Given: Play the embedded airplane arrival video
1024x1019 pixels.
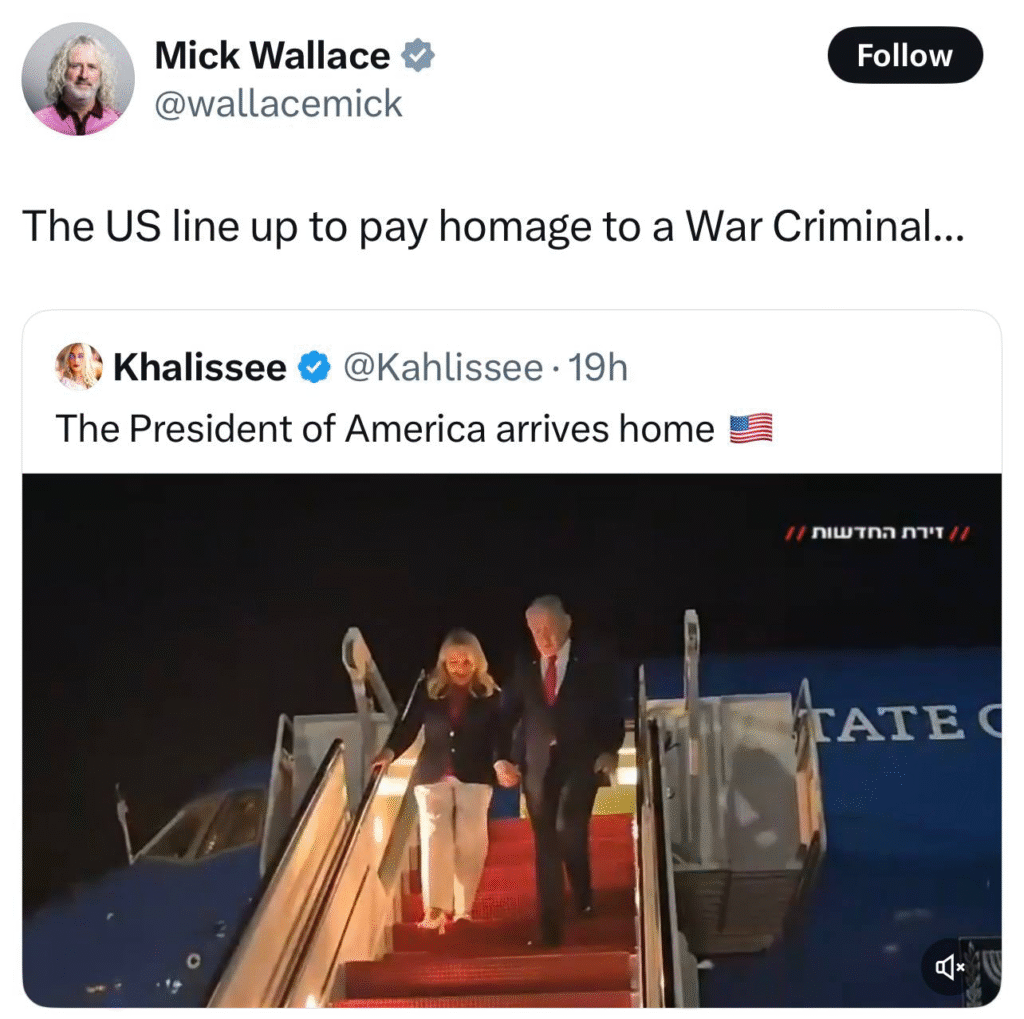Looking at the screenshot, I should point(512,740).
